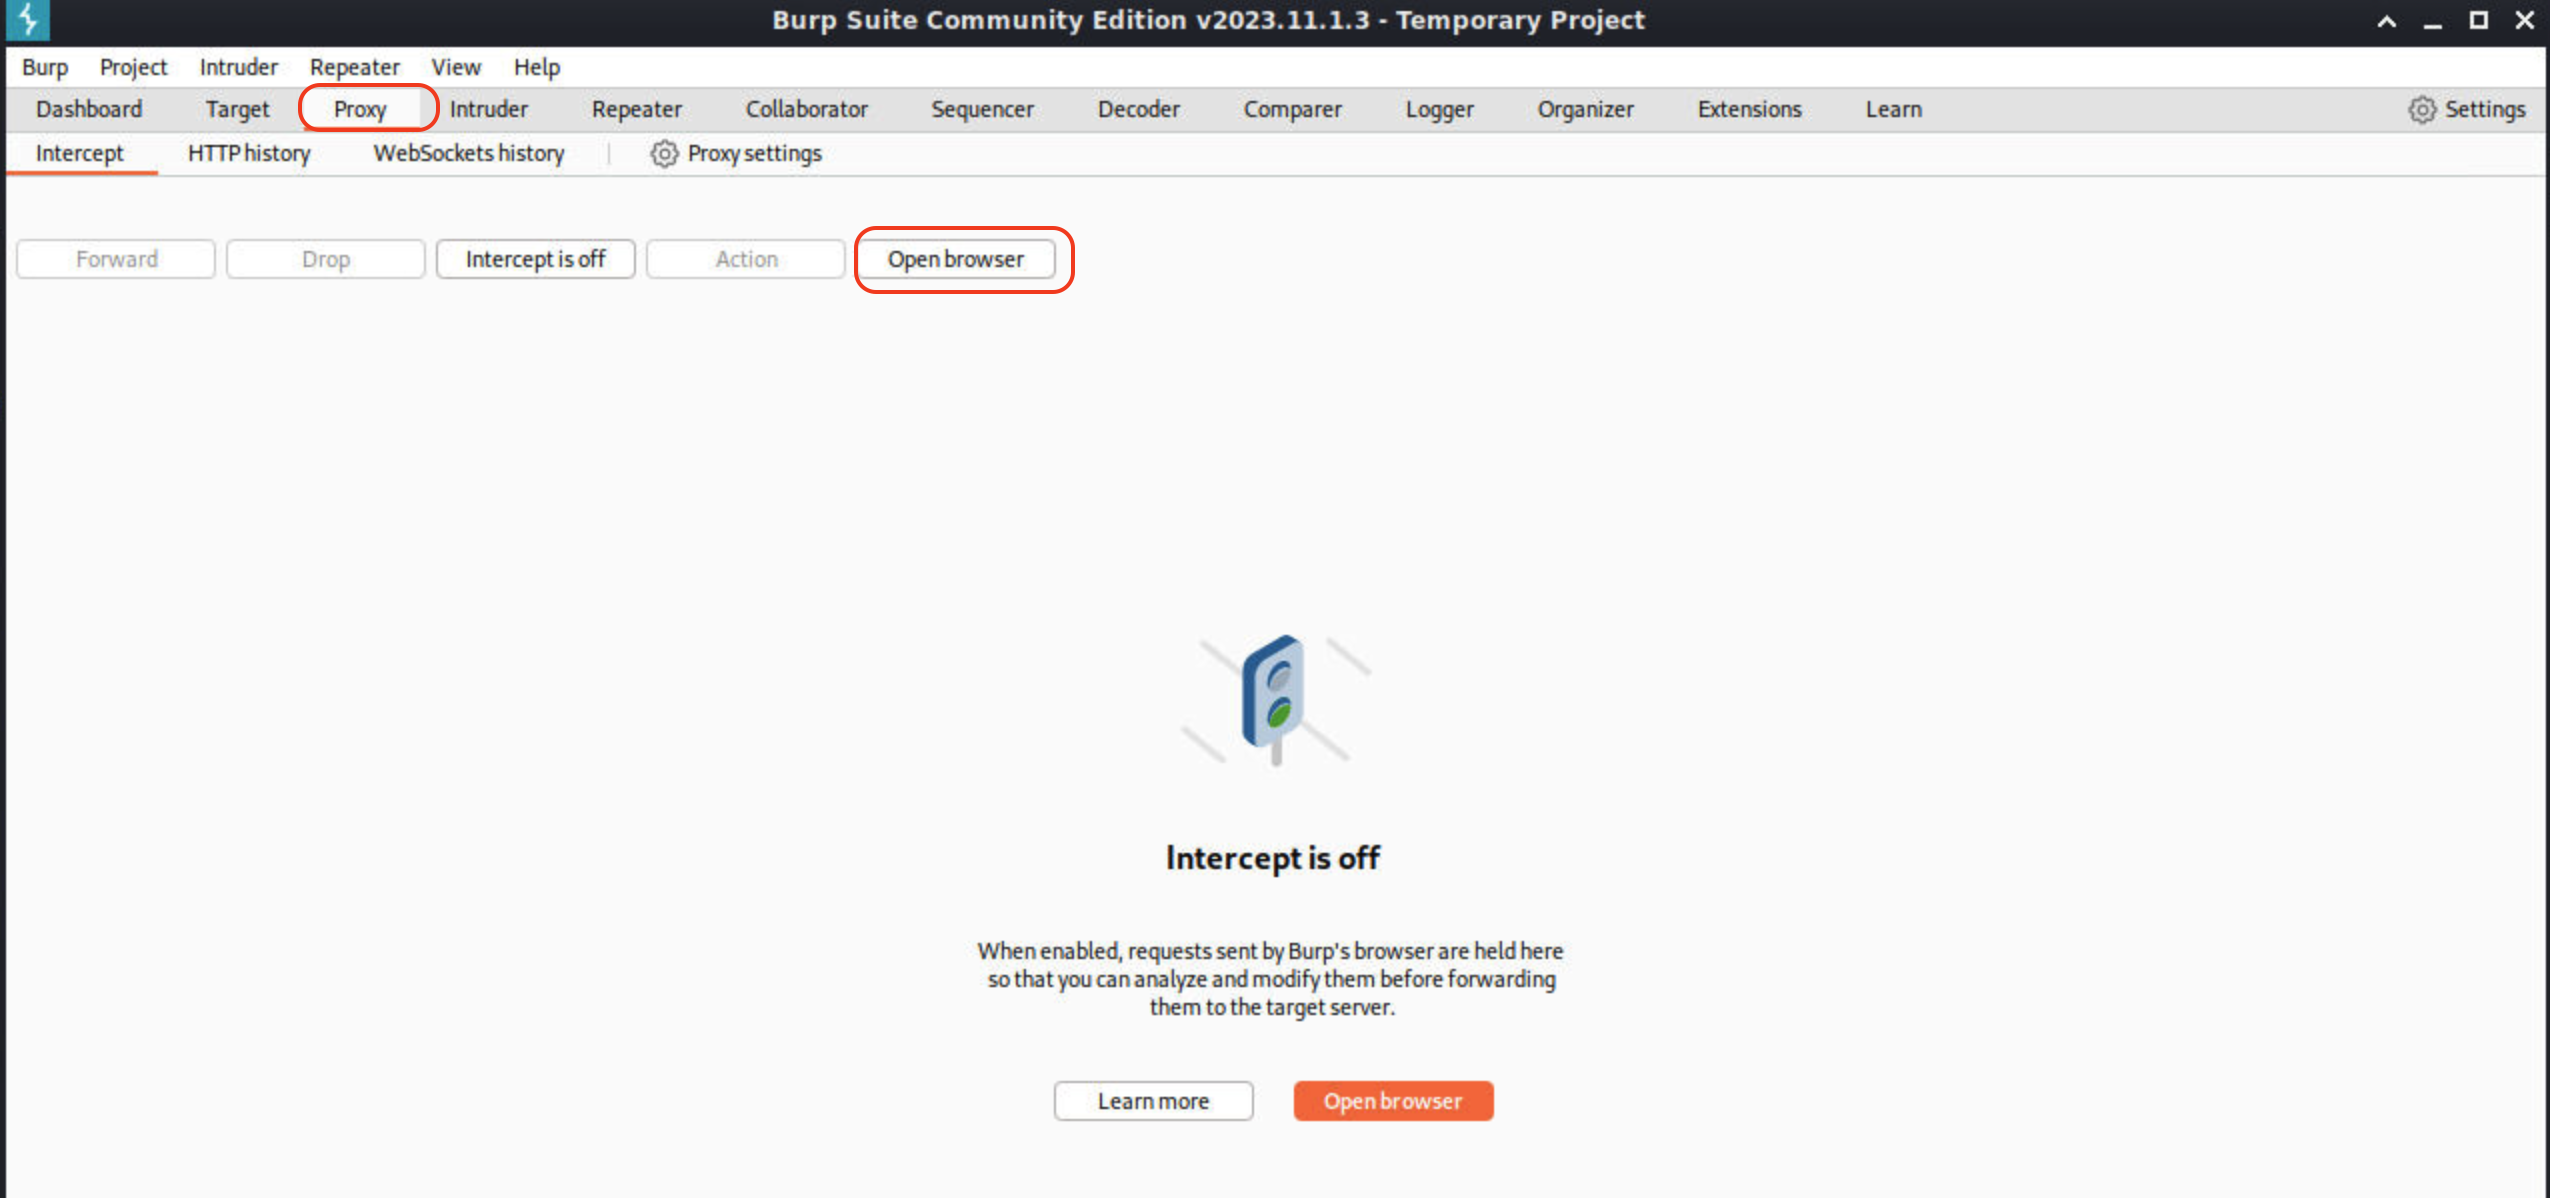
Task: Click the Settings gear icon
Action: (2422, 109)
